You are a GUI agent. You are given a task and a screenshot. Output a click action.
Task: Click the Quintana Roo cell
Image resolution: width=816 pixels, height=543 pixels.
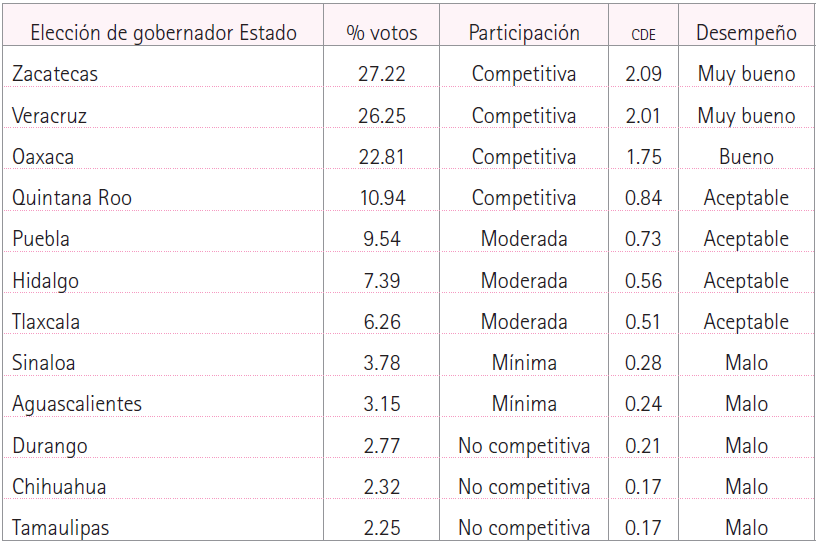coord(72,198)
